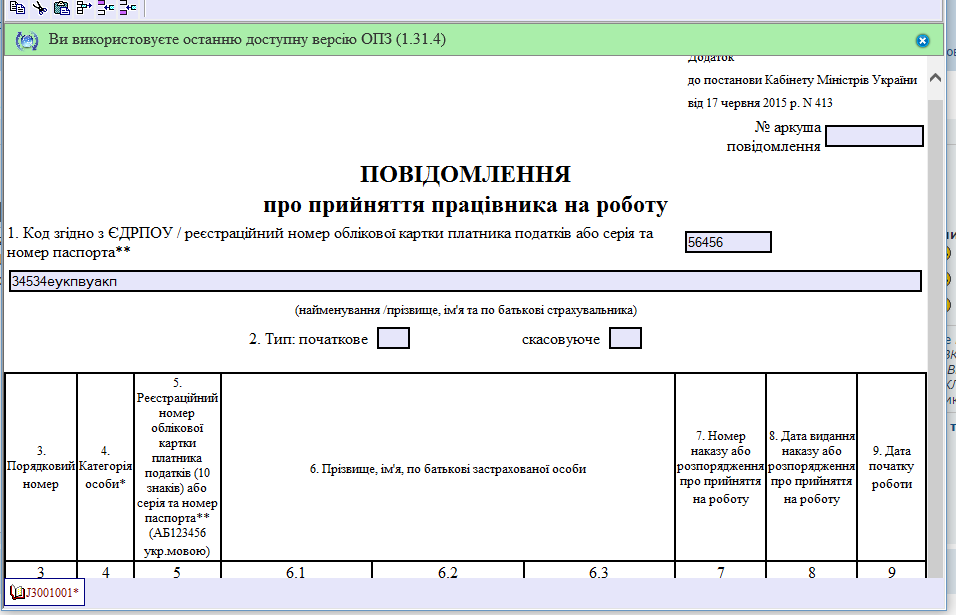The image size is (956, 615).
Task: Tick the 'скасовуюче' type checkbox
Action: (626, 338)
